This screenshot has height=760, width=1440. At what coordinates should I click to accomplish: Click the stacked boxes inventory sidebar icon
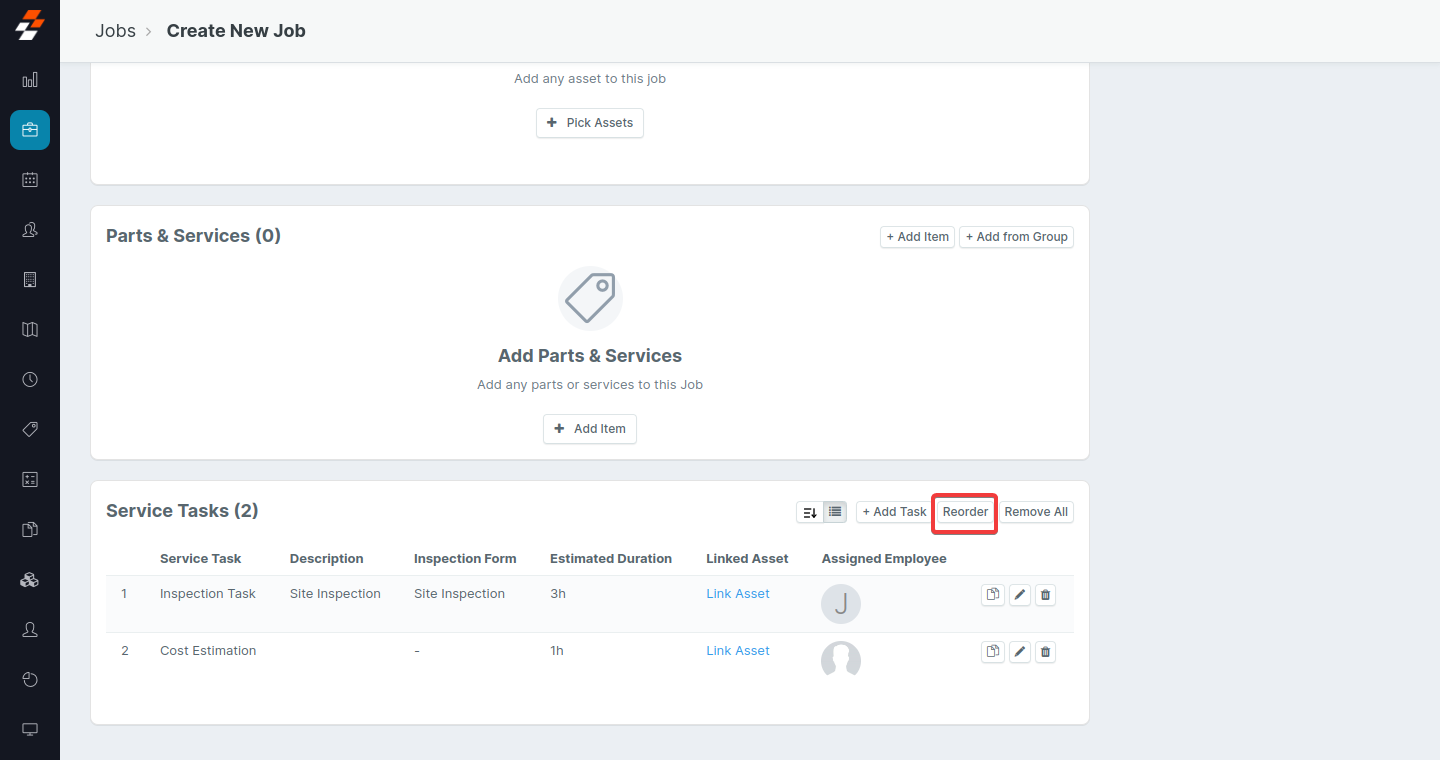(x=30, y=580)
